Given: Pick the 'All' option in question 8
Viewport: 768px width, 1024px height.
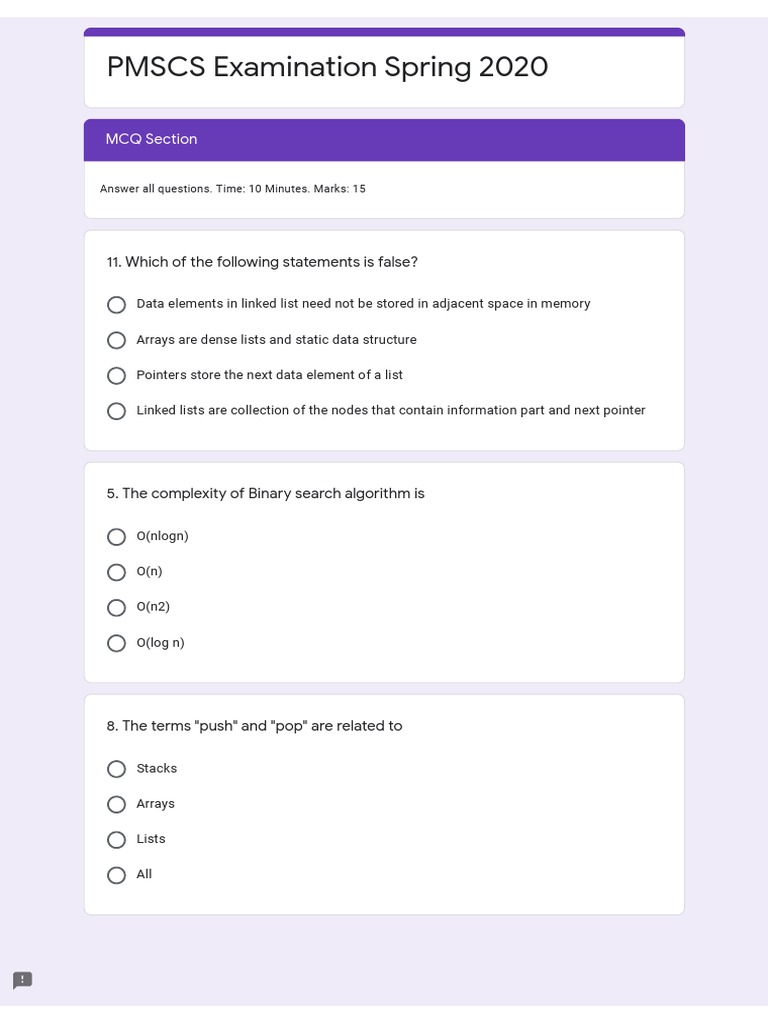Looking at the screenshot, I should tap(117, 875).
